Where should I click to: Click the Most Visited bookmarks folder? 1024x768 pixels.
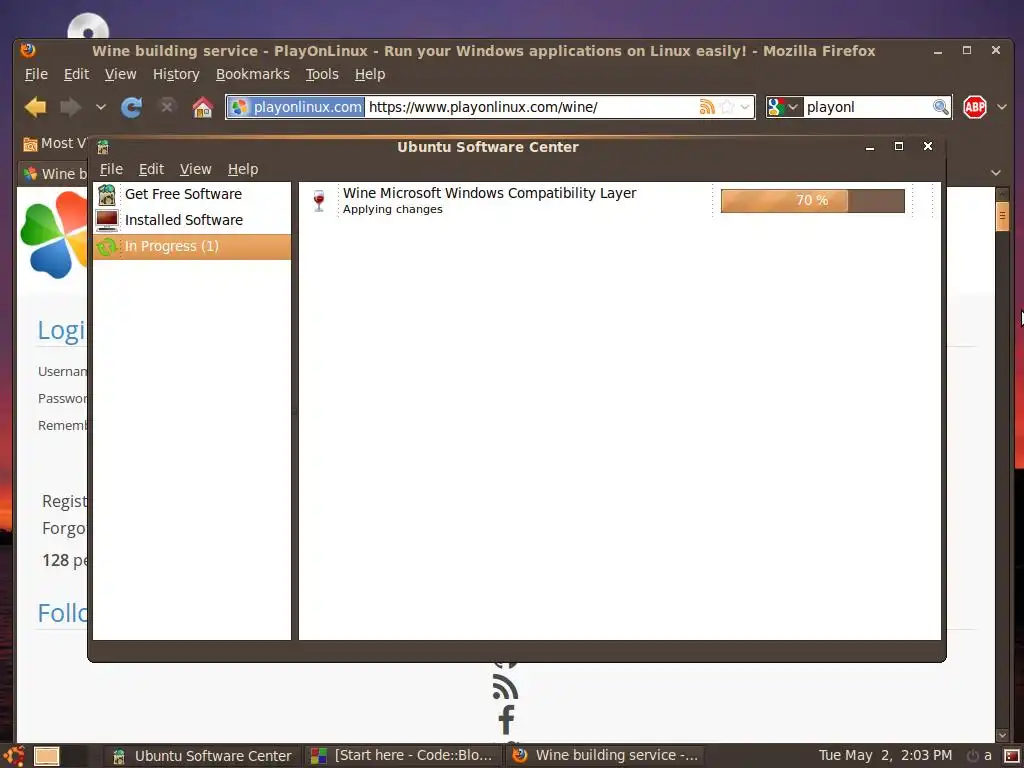point(55,144)
